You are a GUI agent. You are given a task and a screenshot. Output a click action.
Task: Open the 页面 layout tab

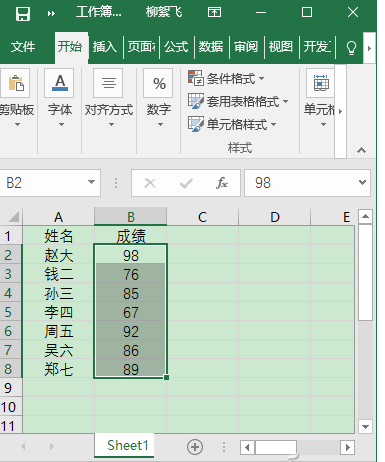pos(141,47)
